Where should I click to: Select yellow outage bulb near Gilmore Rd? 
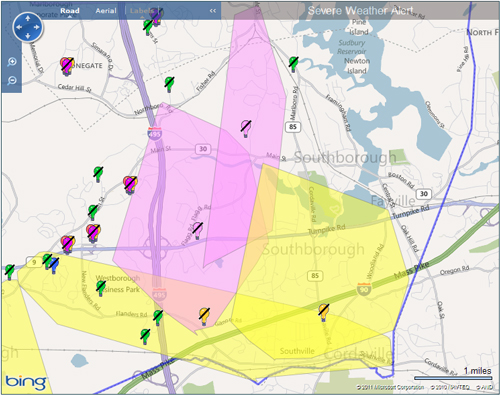(x=204, y=316)
